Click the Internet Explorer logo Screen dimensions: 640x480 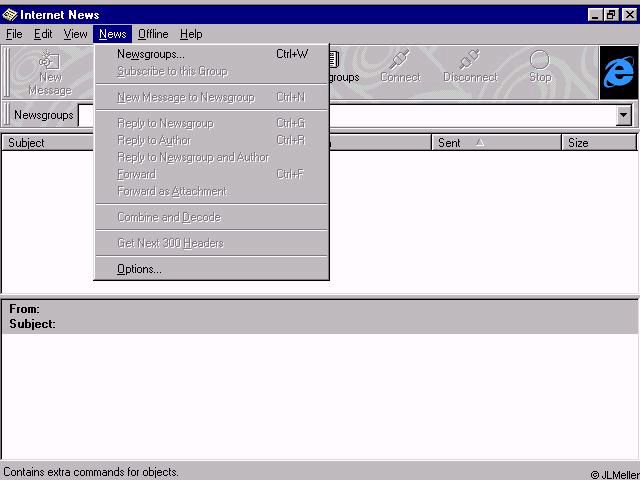(x=619, y=73)
